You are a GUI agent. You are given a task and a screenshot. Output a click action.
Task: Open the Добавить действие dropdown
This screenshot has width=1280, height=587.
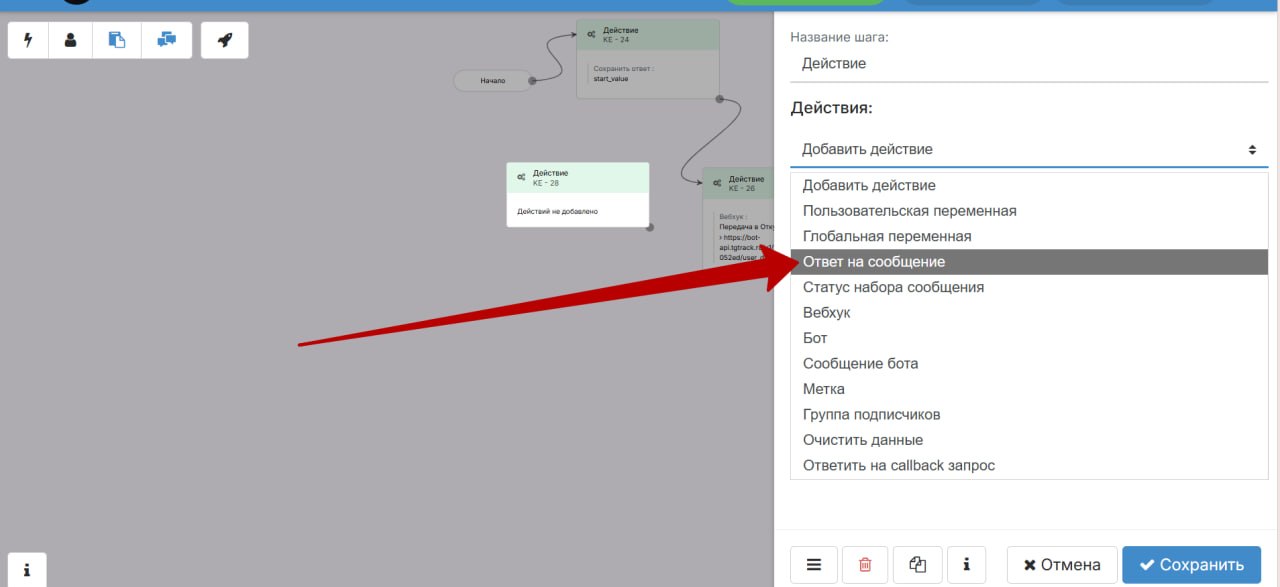1029,149
